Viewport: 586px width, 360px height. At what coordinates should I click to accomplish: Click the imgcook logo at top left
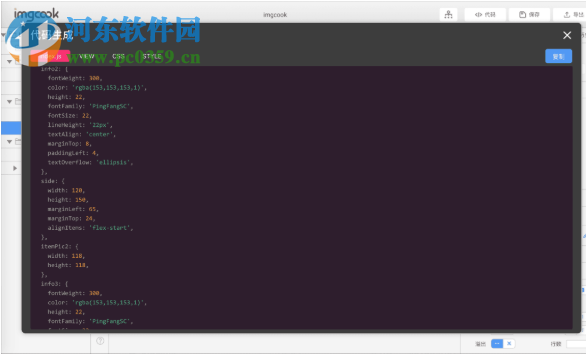click(36, 14)
